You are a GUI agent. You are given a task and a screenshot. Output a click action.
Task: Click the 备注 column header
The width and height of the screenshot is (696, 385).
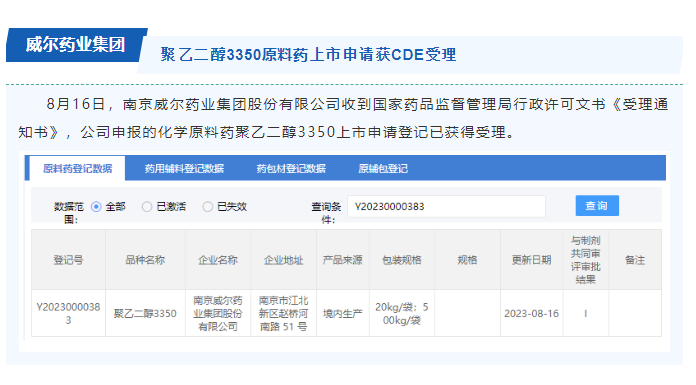pos(635,260)
